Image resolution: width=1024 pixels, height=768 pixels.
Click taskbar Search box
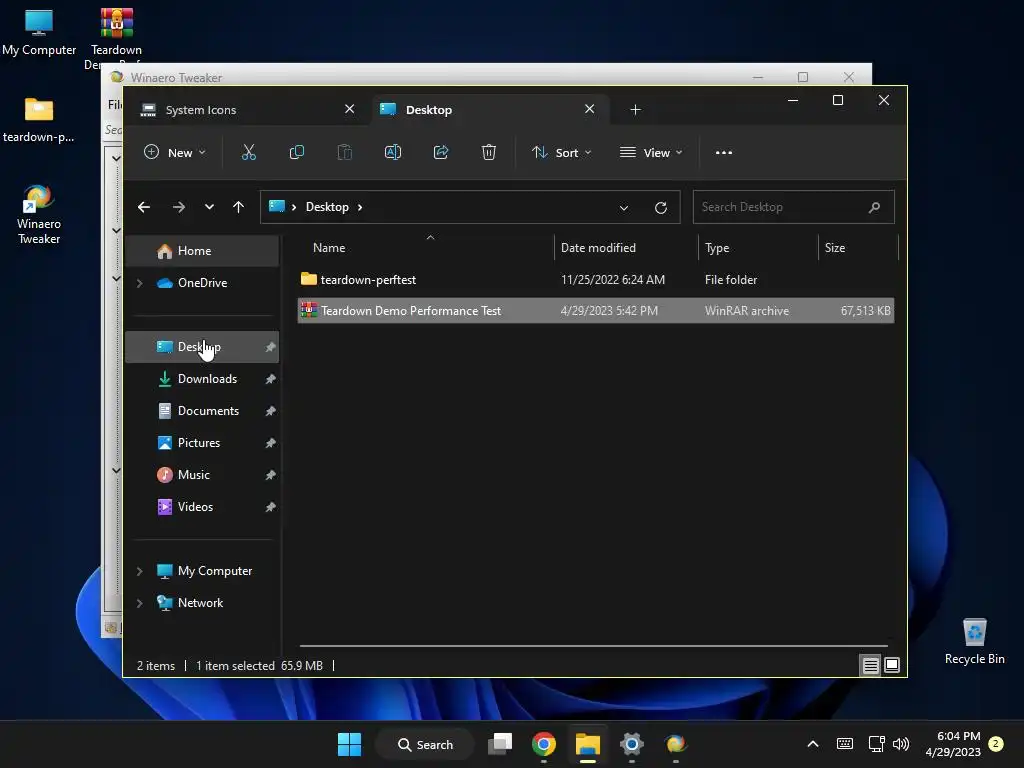pos(425,744)
